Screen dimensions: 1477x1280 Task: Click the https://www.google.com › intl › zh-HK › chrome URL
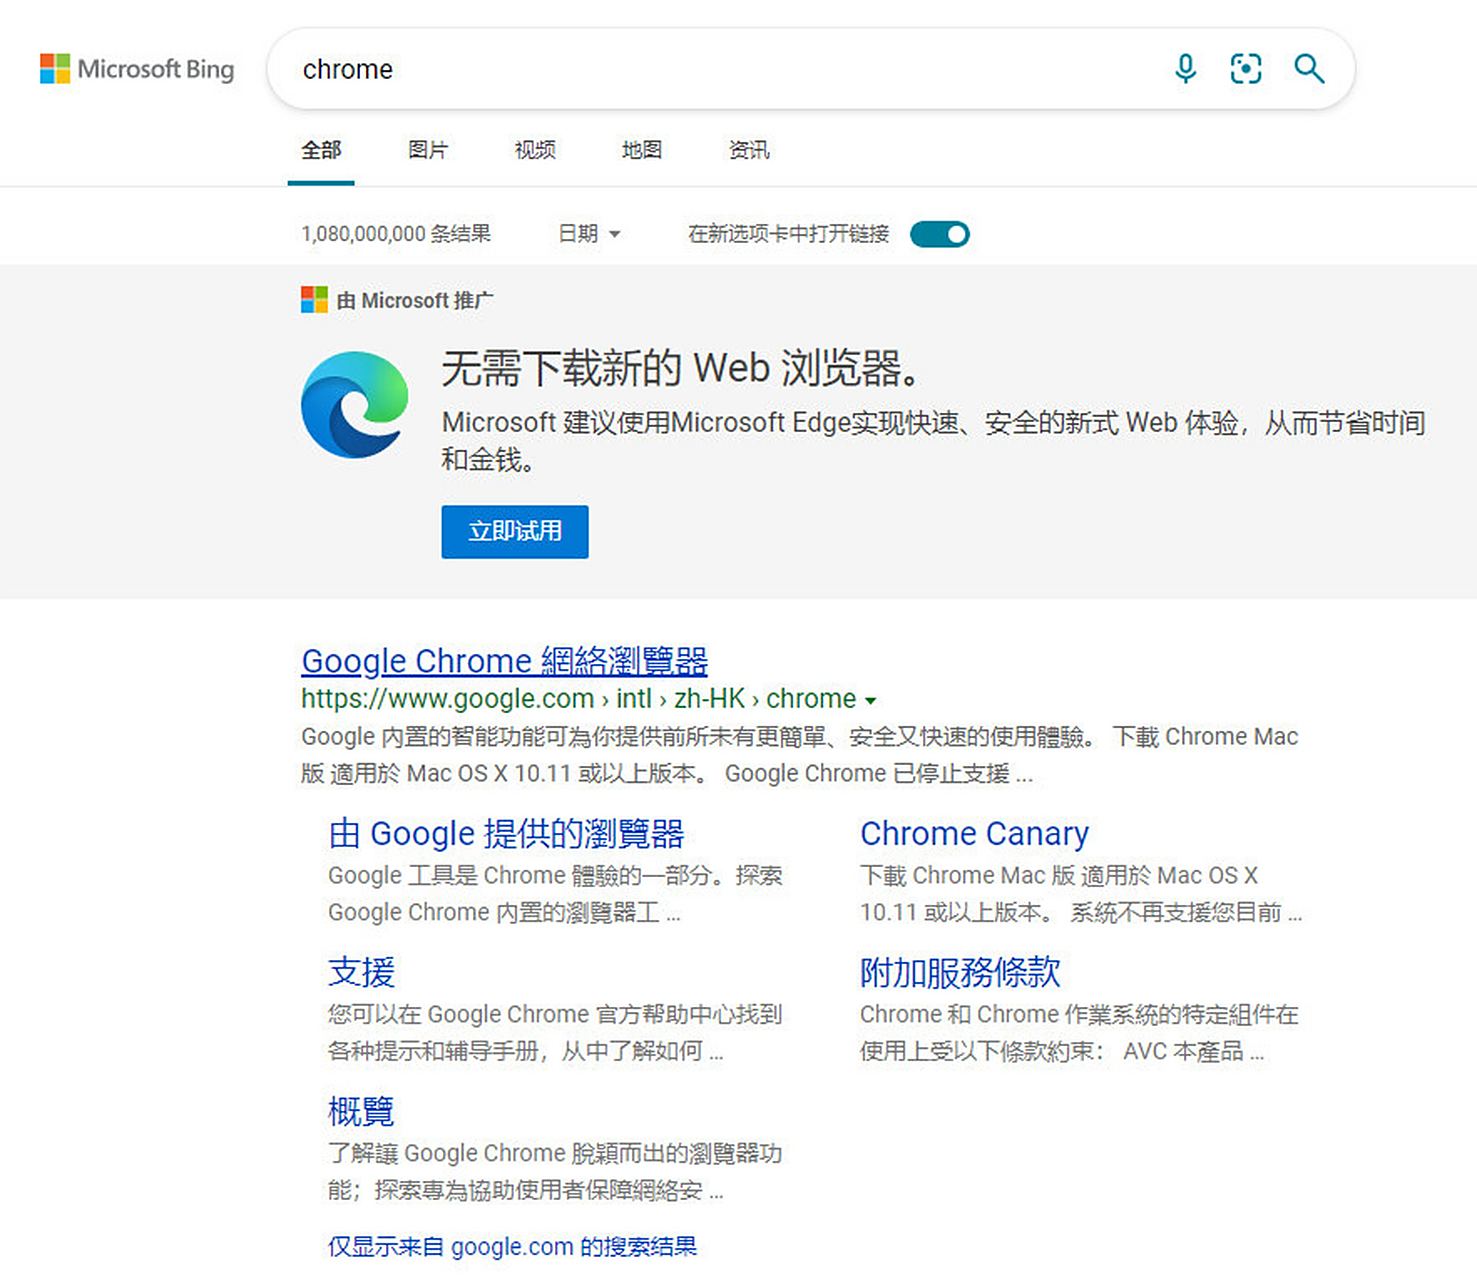[579, 698]
